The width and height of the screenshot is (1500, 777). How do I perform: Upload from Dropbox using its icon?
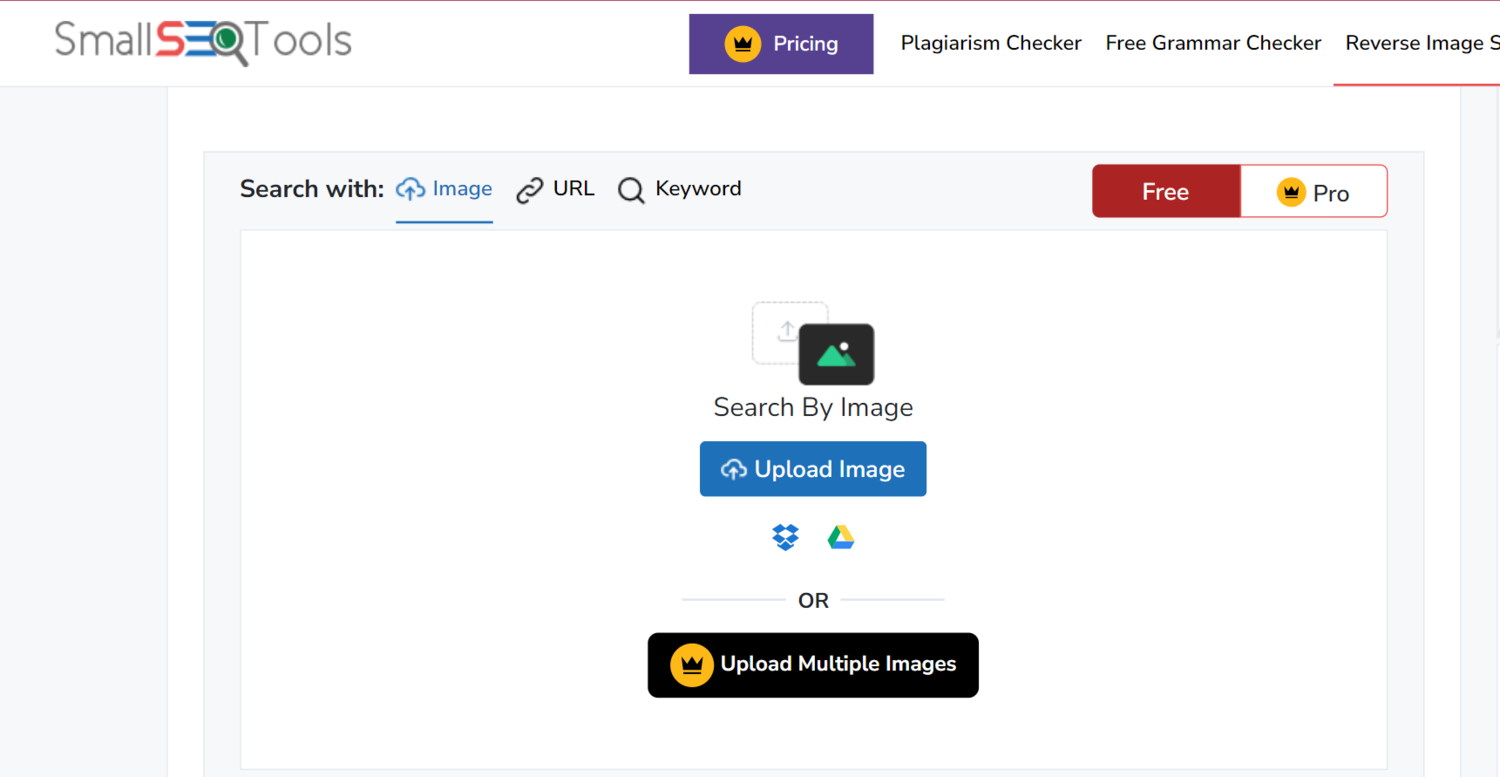[x=786, y=537]
